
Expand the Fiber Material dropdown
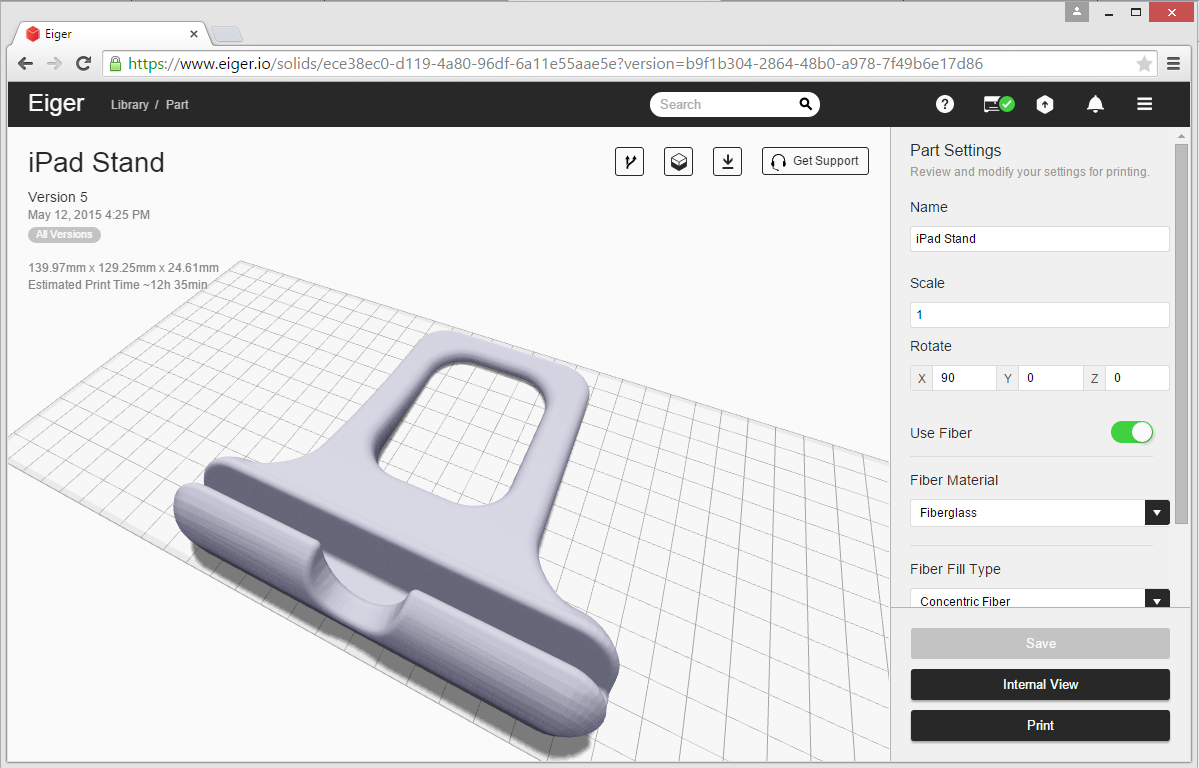click(1156, 513)
